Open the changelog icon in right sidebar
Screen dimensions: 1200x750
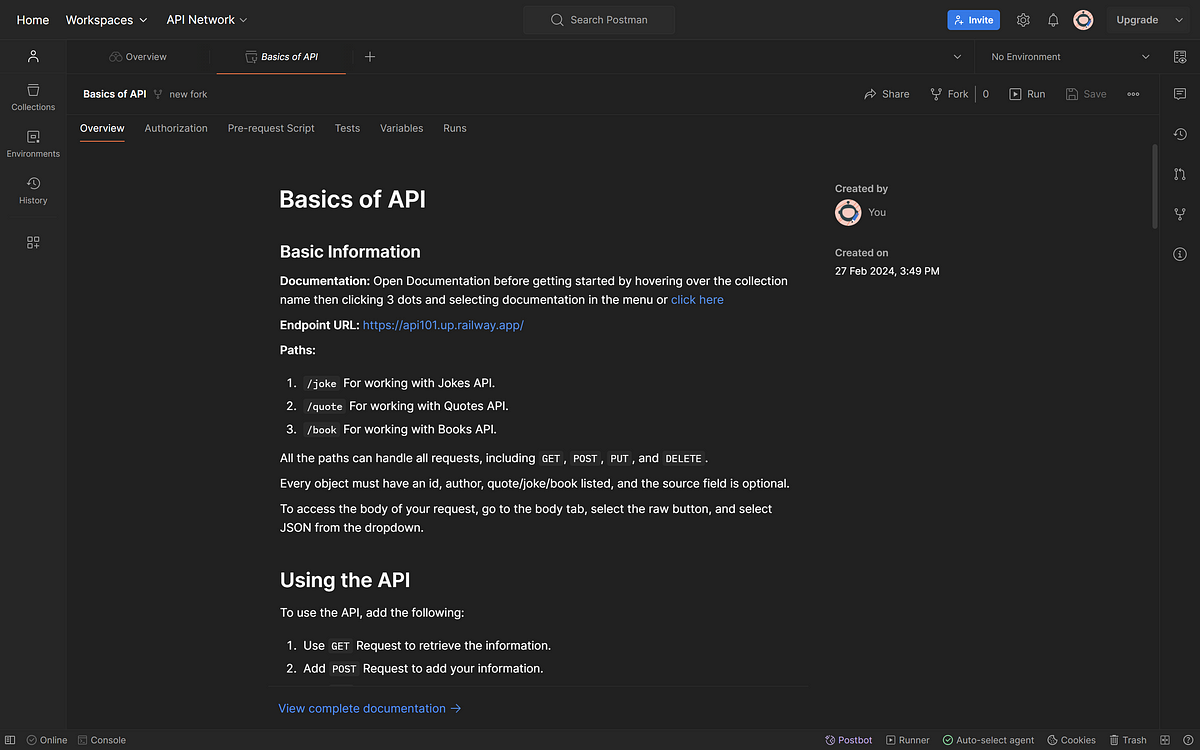(x=1180, y=134)
